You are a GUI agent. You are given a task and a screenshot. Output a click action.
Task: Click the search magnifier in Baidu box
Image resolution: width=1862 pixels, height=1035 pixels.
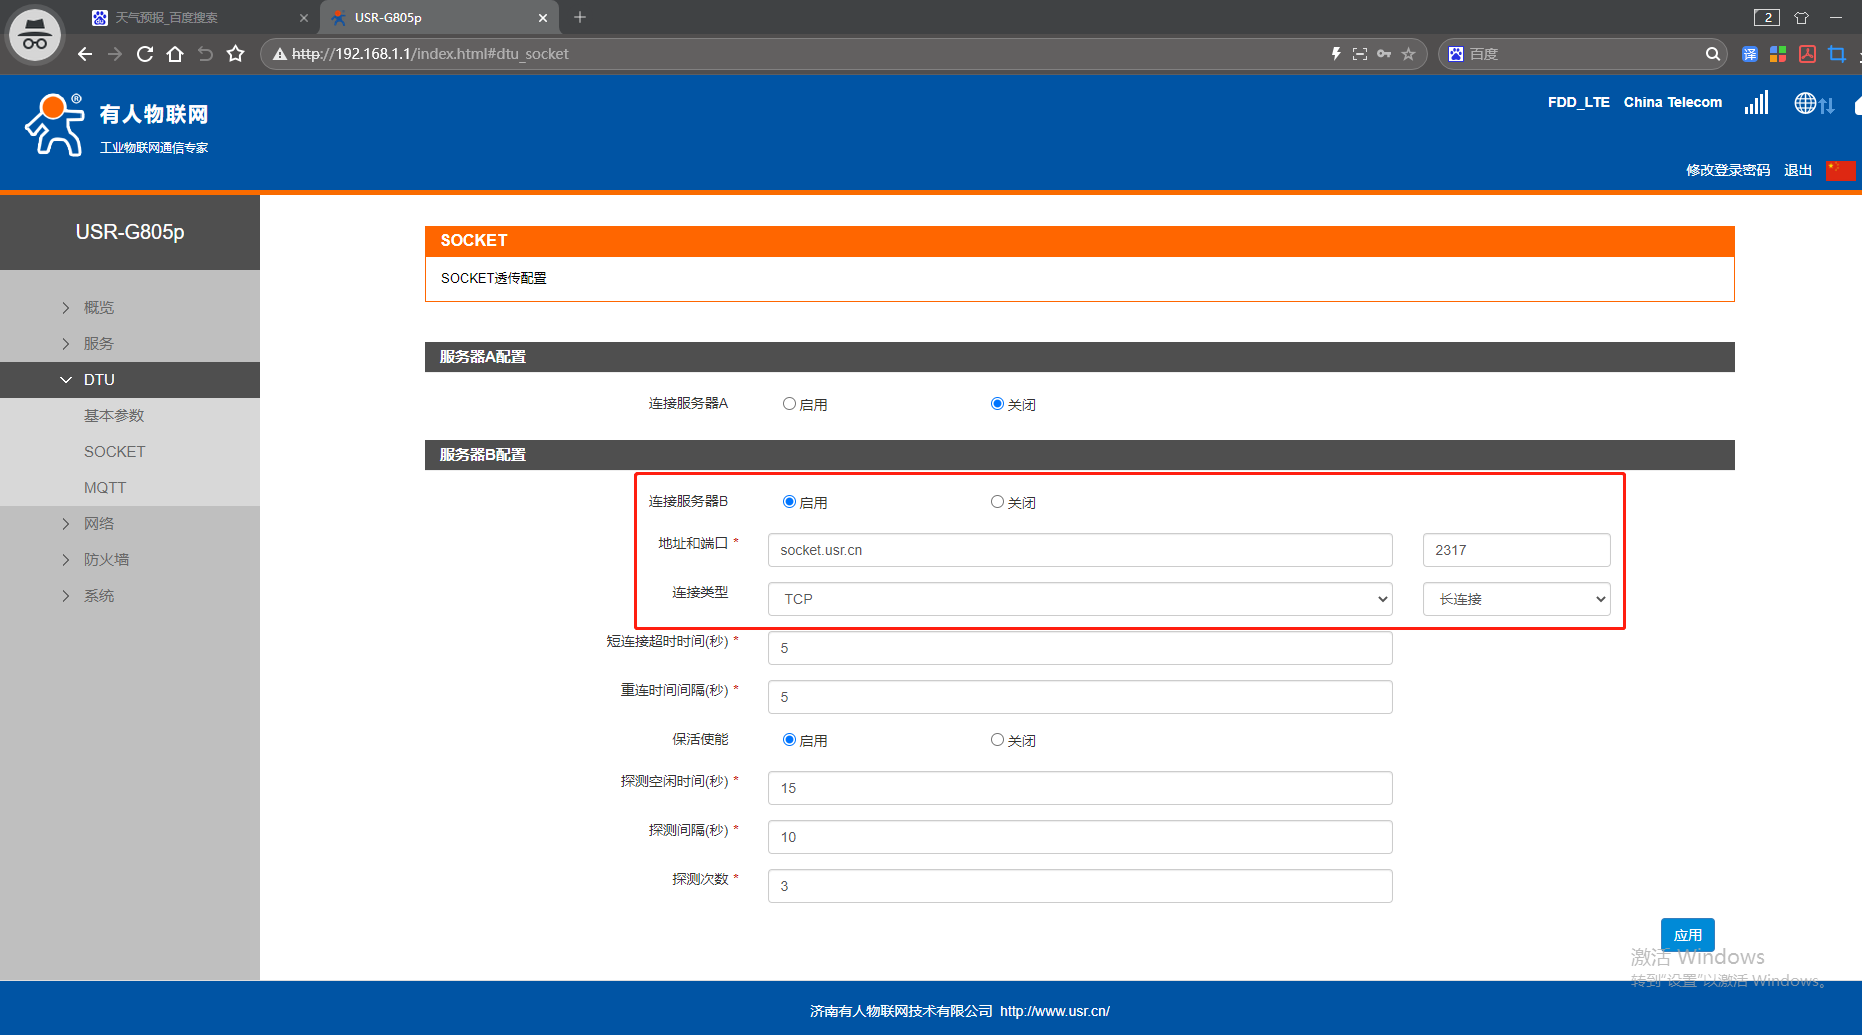1712,54
